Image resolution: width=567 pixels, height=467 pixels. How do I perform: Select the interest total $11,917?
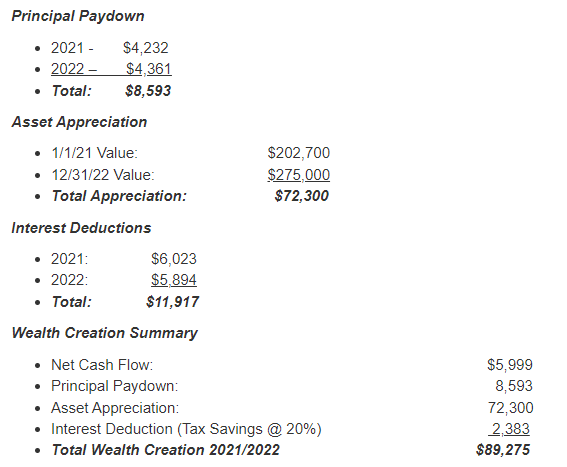tap(173, 302)
